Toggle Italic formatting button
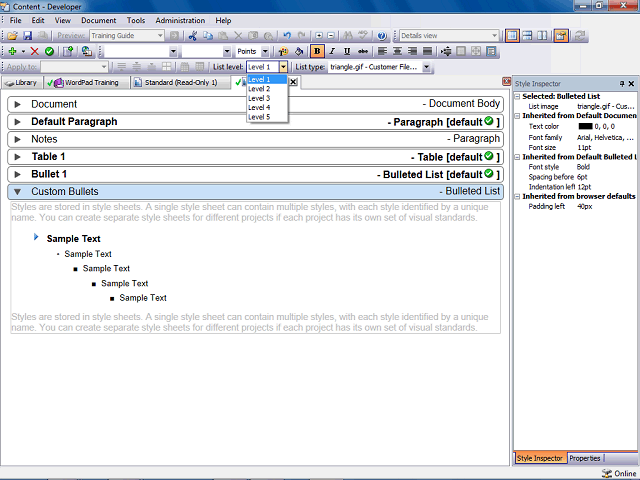This screenshot has width=640, height=480. point(332,51)
